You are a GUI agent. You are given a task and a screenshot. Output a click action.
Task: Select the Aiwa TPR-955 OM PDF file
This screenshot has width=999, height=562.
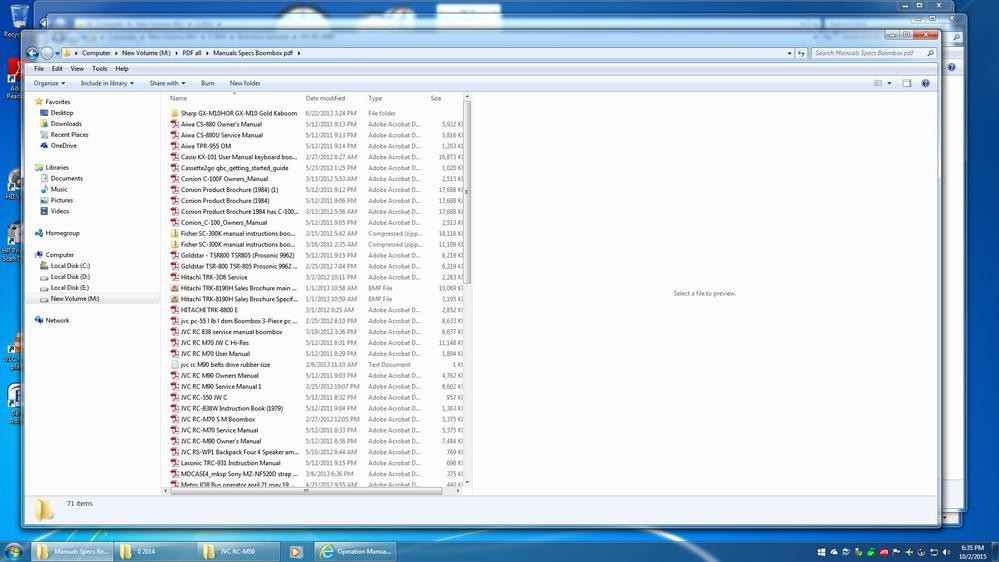pyautogui.click(x=206, y=146)
